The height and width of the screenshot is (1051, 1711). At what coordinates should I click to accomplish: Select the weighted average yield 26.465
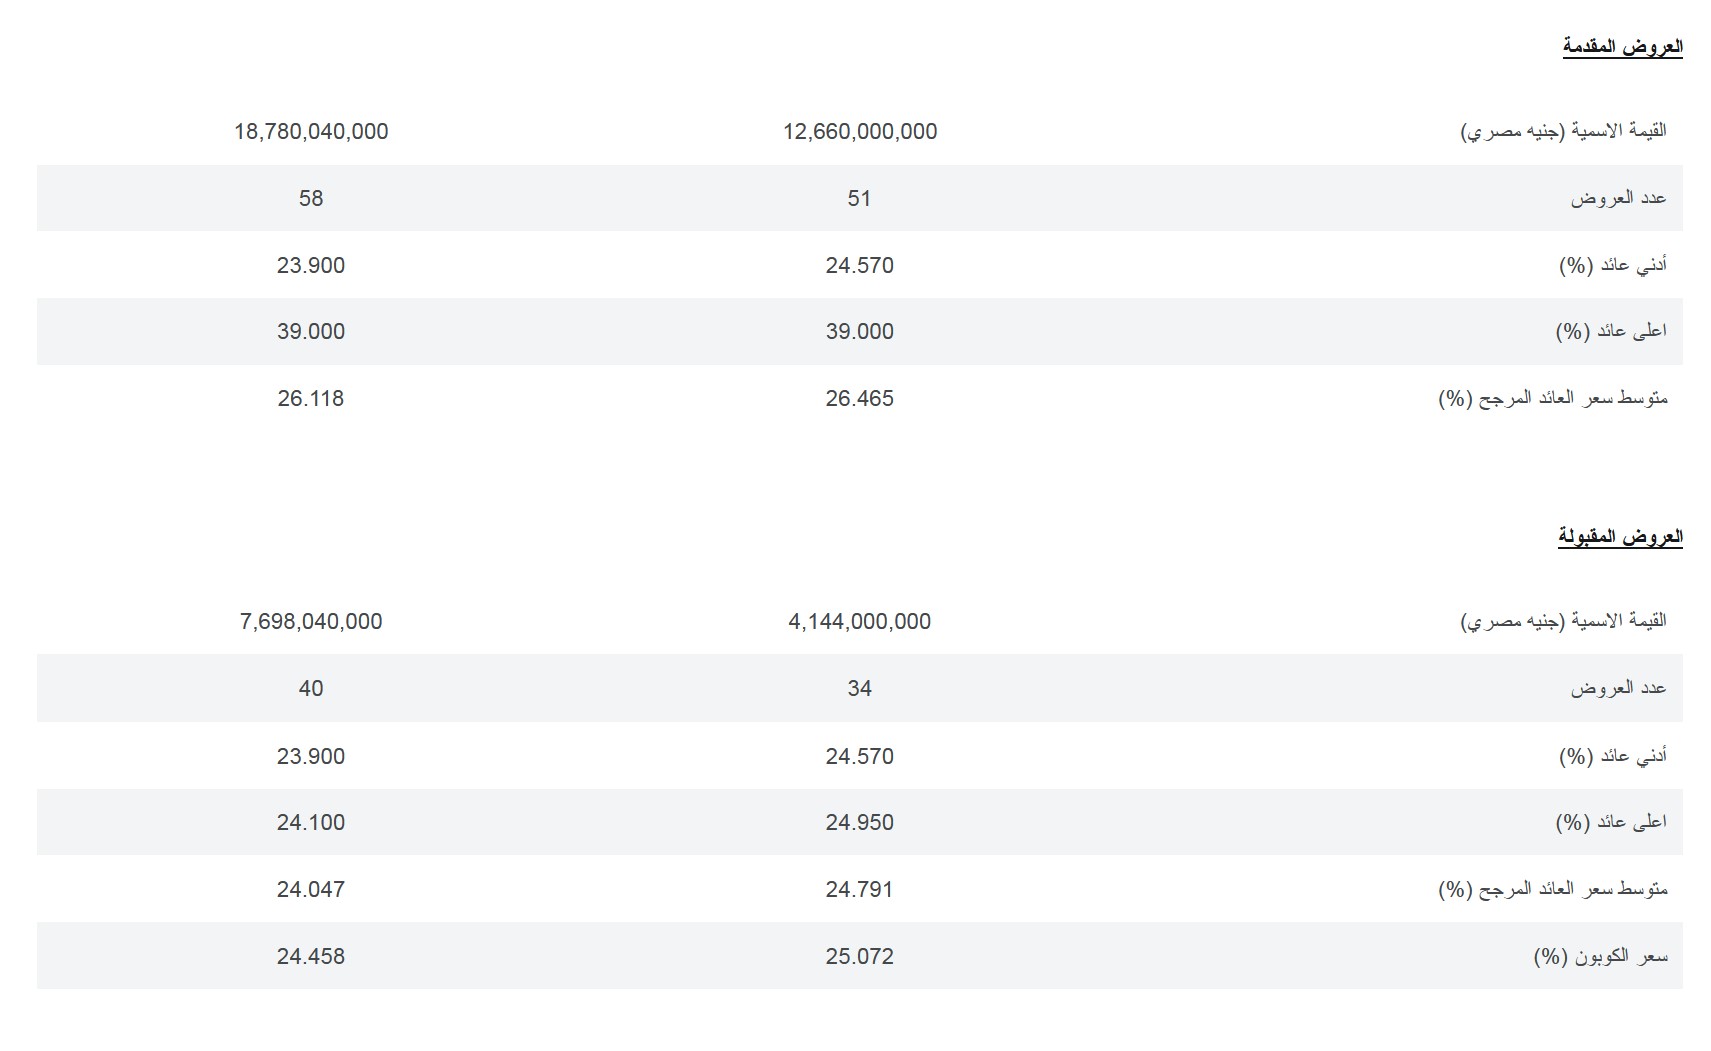click(x=860, y=399)
